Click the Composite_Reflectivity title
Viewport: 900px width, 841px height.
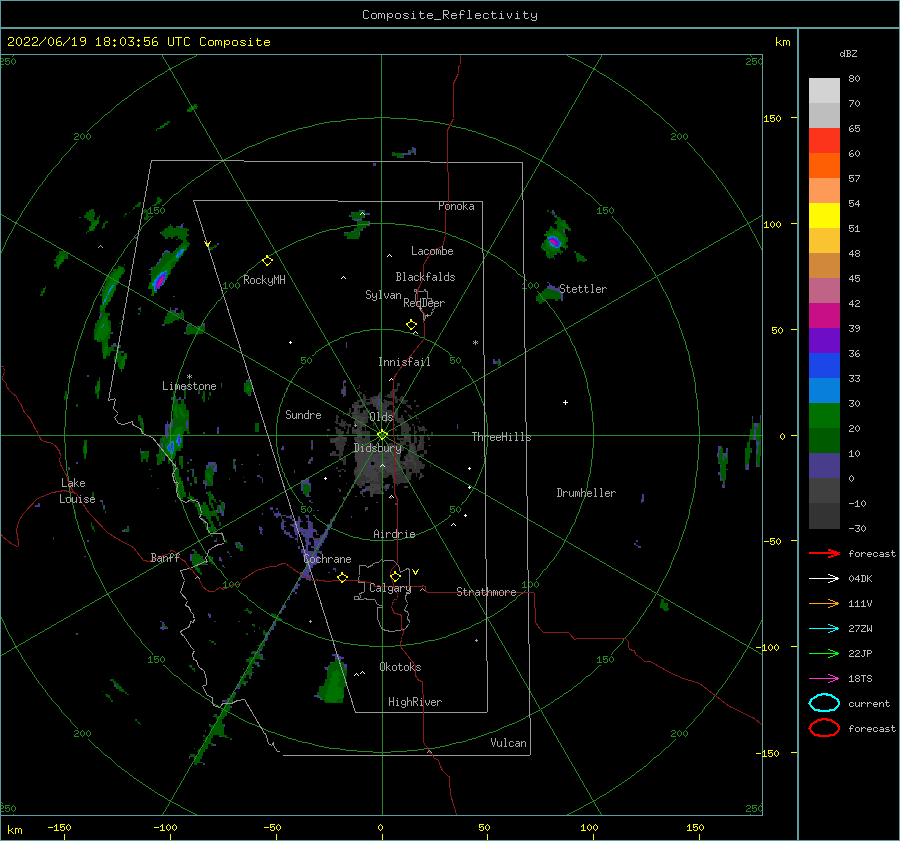click(x=449, y=15)
